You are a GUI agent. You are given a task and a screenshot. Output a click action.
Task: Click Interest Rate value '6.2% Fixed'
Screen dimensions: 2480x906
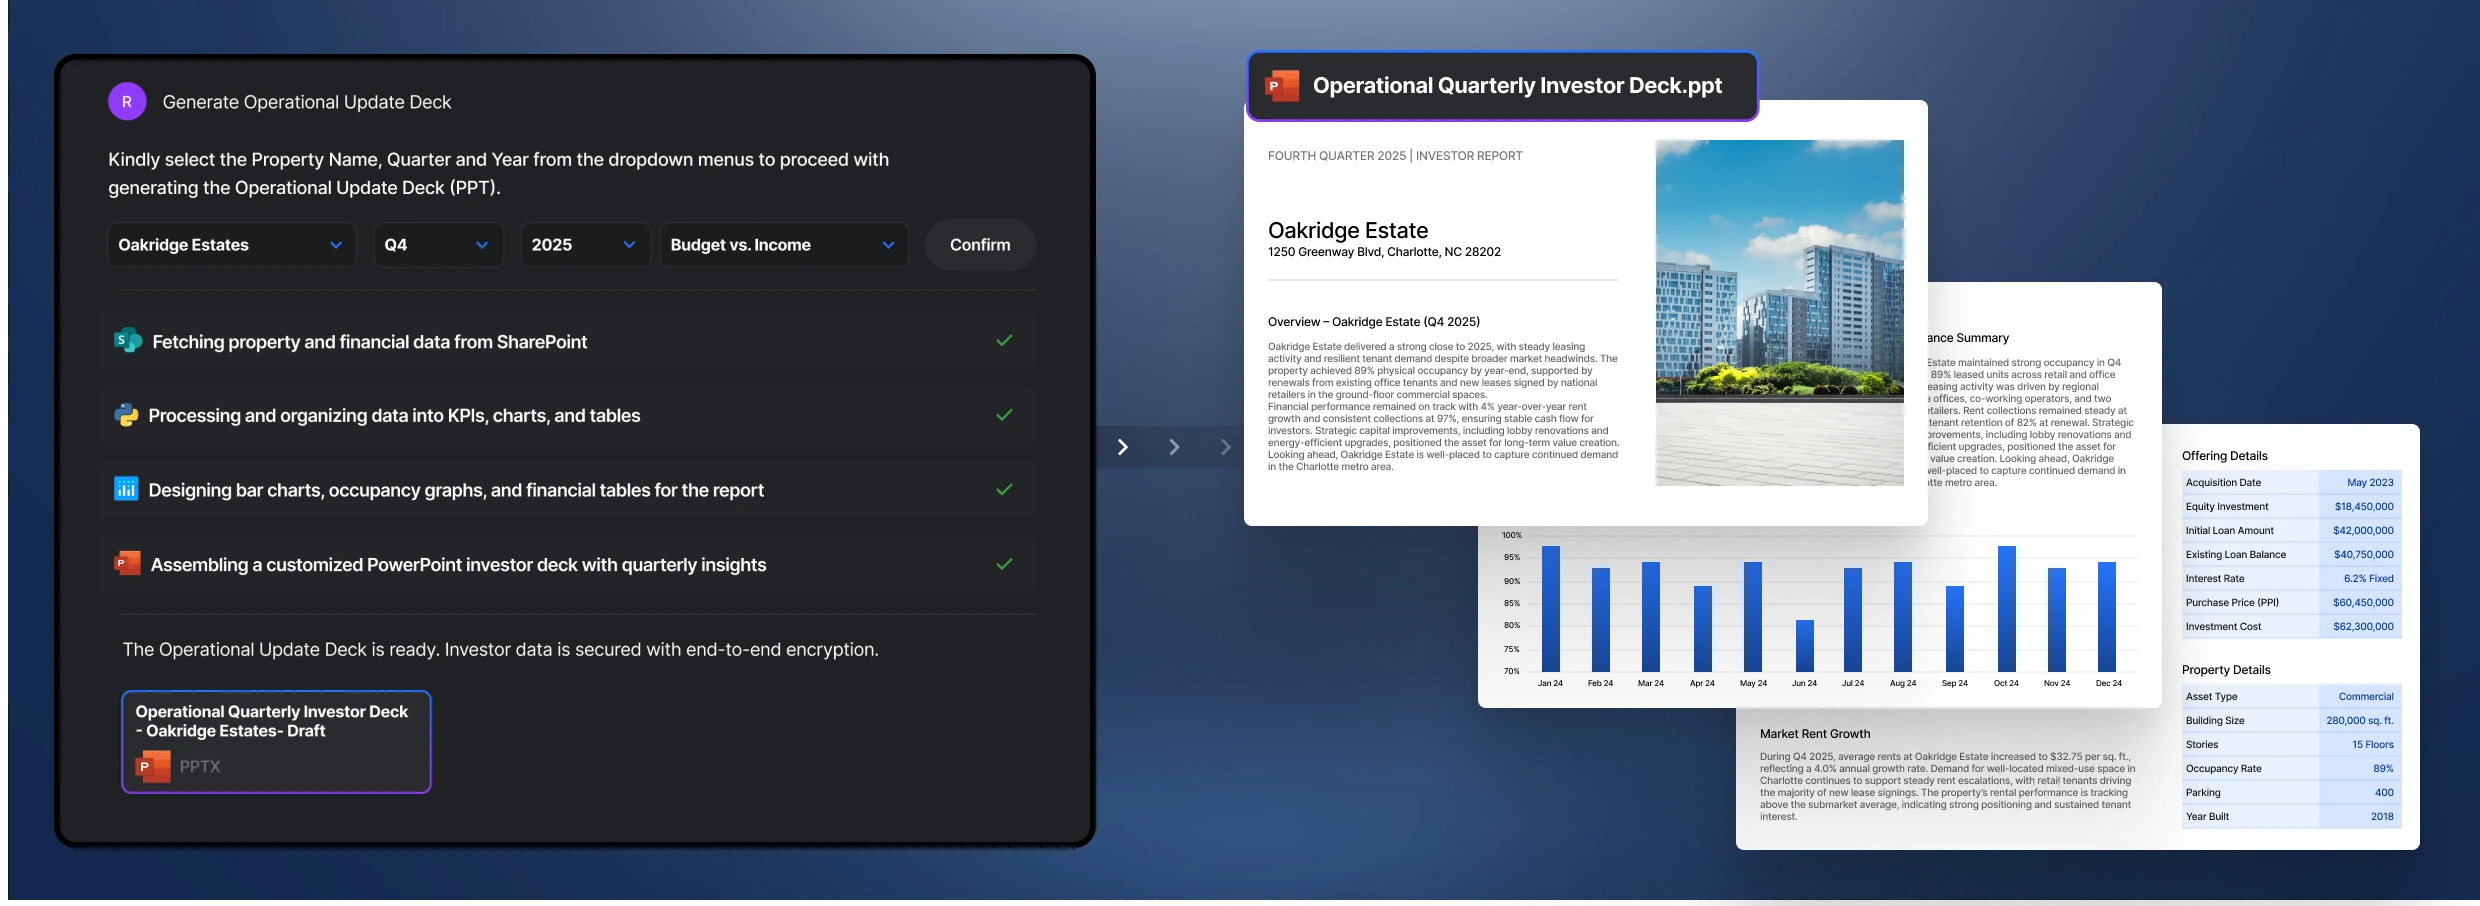point(2368,579)
